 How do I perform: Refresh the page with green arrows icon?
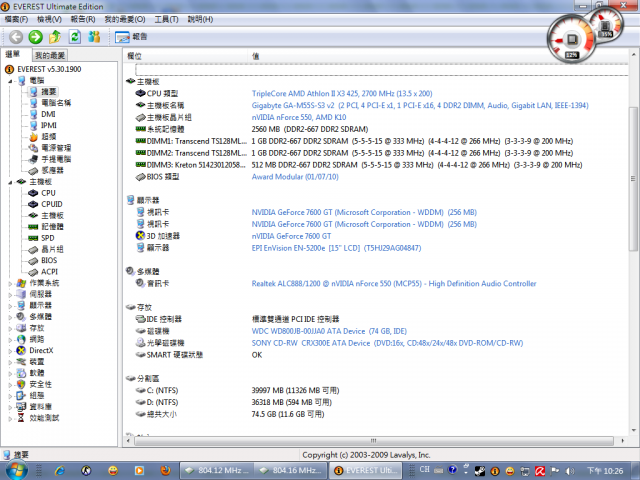pos(75,37)
